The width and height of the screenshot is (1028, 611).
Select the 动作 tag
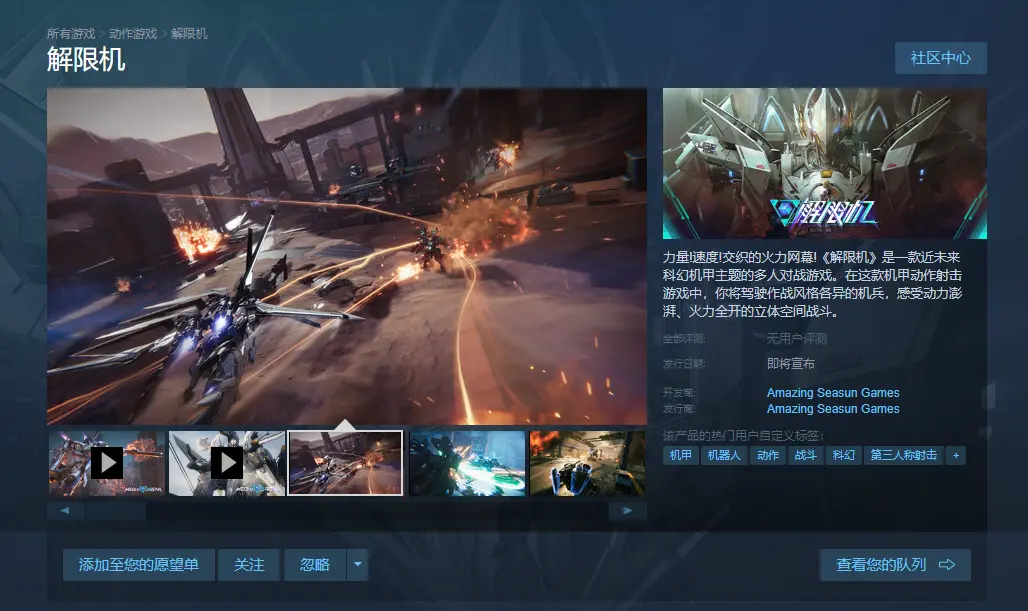[x=768, y=455]
